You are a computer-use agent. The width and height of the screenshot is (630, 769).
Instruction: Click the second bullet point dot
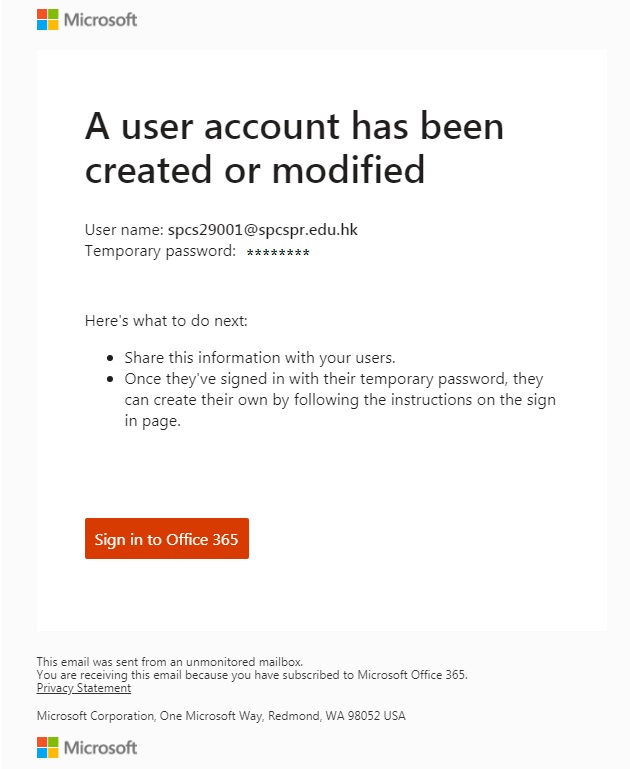coord(110,379)
